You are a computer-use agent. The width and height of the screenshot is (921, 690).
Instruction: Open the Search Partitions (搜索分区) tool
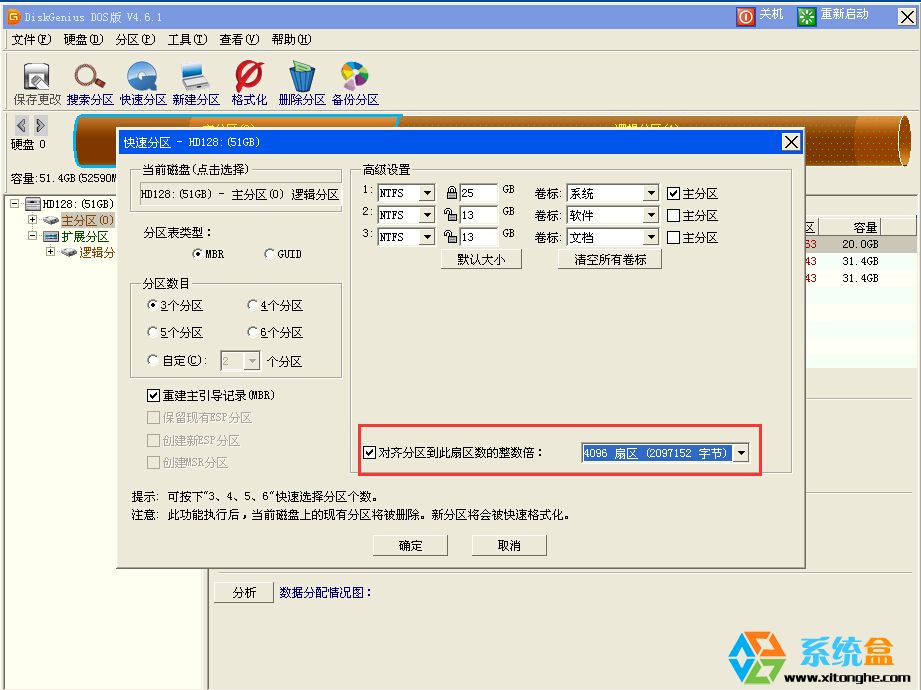click(x=90, y=84)
